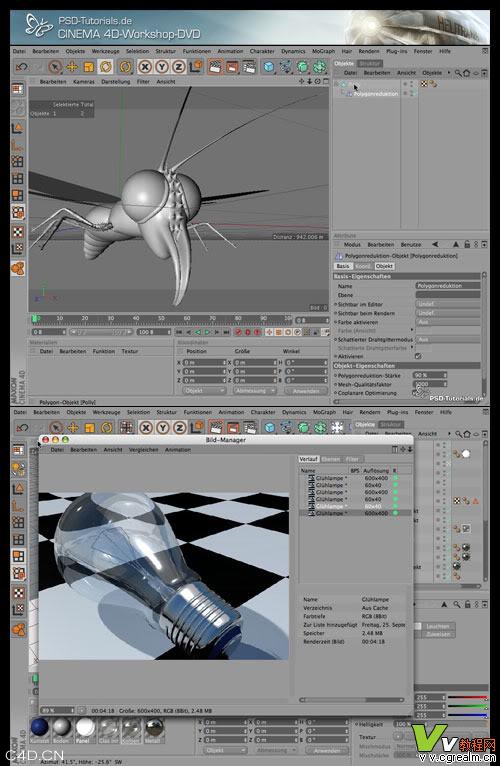The height and width of the screenshot is (766, 500).
Task: Select the Live Selection tool in the mosquito scene toolbar
Action: point(55,66)
